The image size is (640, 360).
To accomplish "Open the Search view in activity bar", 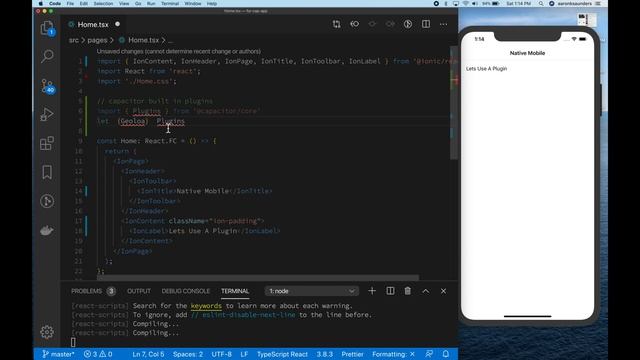I will click(47, 56).
